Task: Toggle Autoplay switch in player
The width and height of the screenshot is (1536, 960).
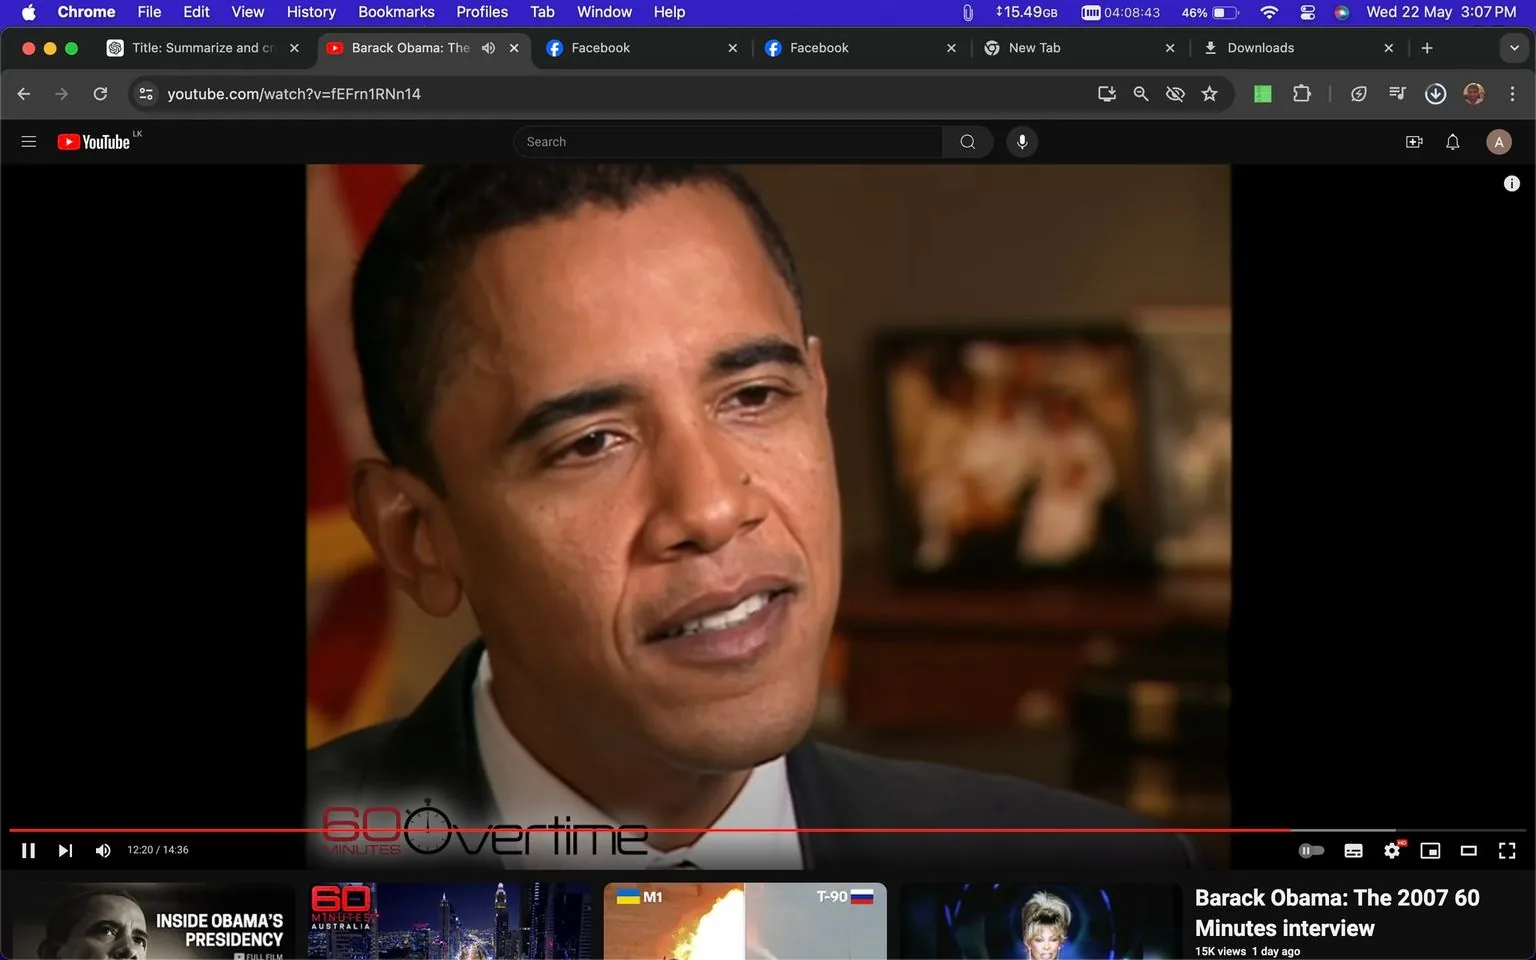Action: pyautogui.click(x=1311, y=850)
